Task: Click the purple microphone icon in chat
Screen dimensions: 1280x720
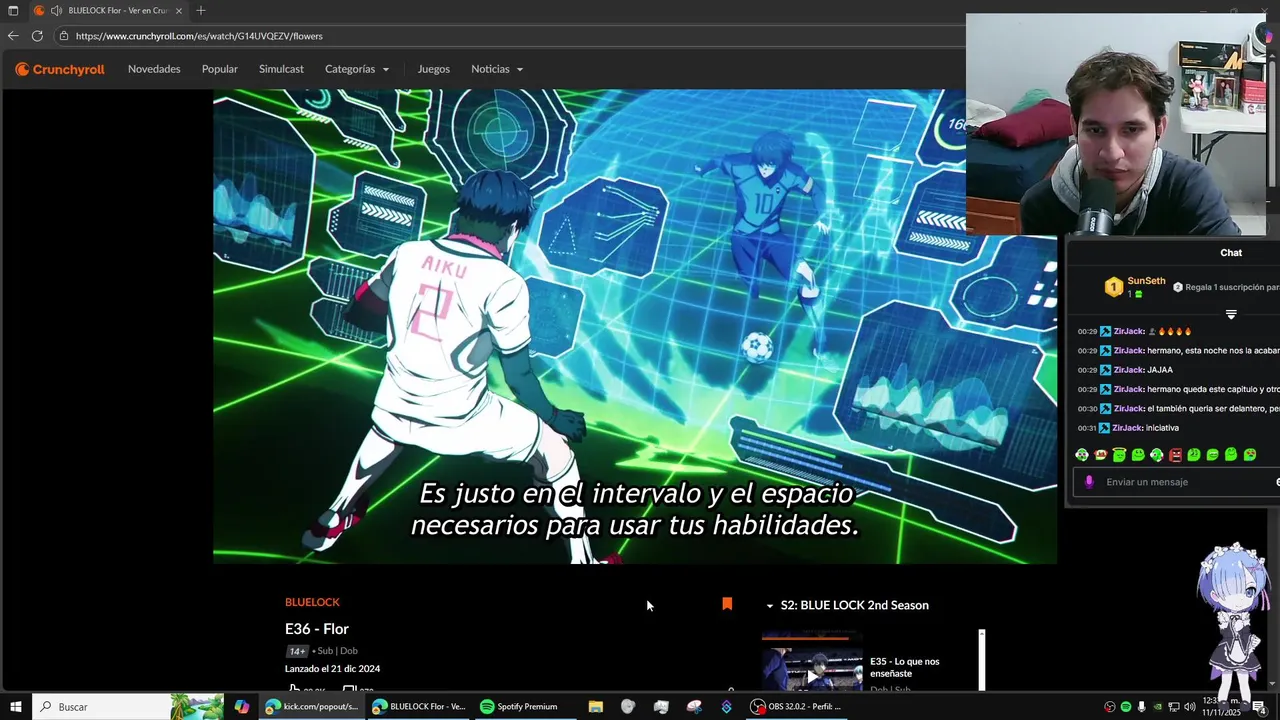Action: pyautogui.click(x=1090, y=482)
